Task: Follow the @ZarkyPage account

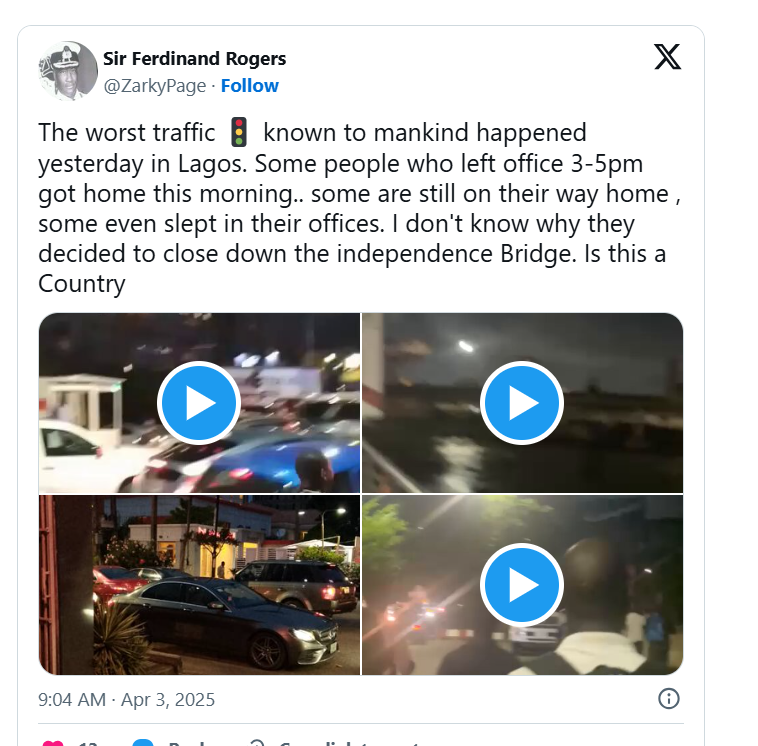Action: click(249, 86)
